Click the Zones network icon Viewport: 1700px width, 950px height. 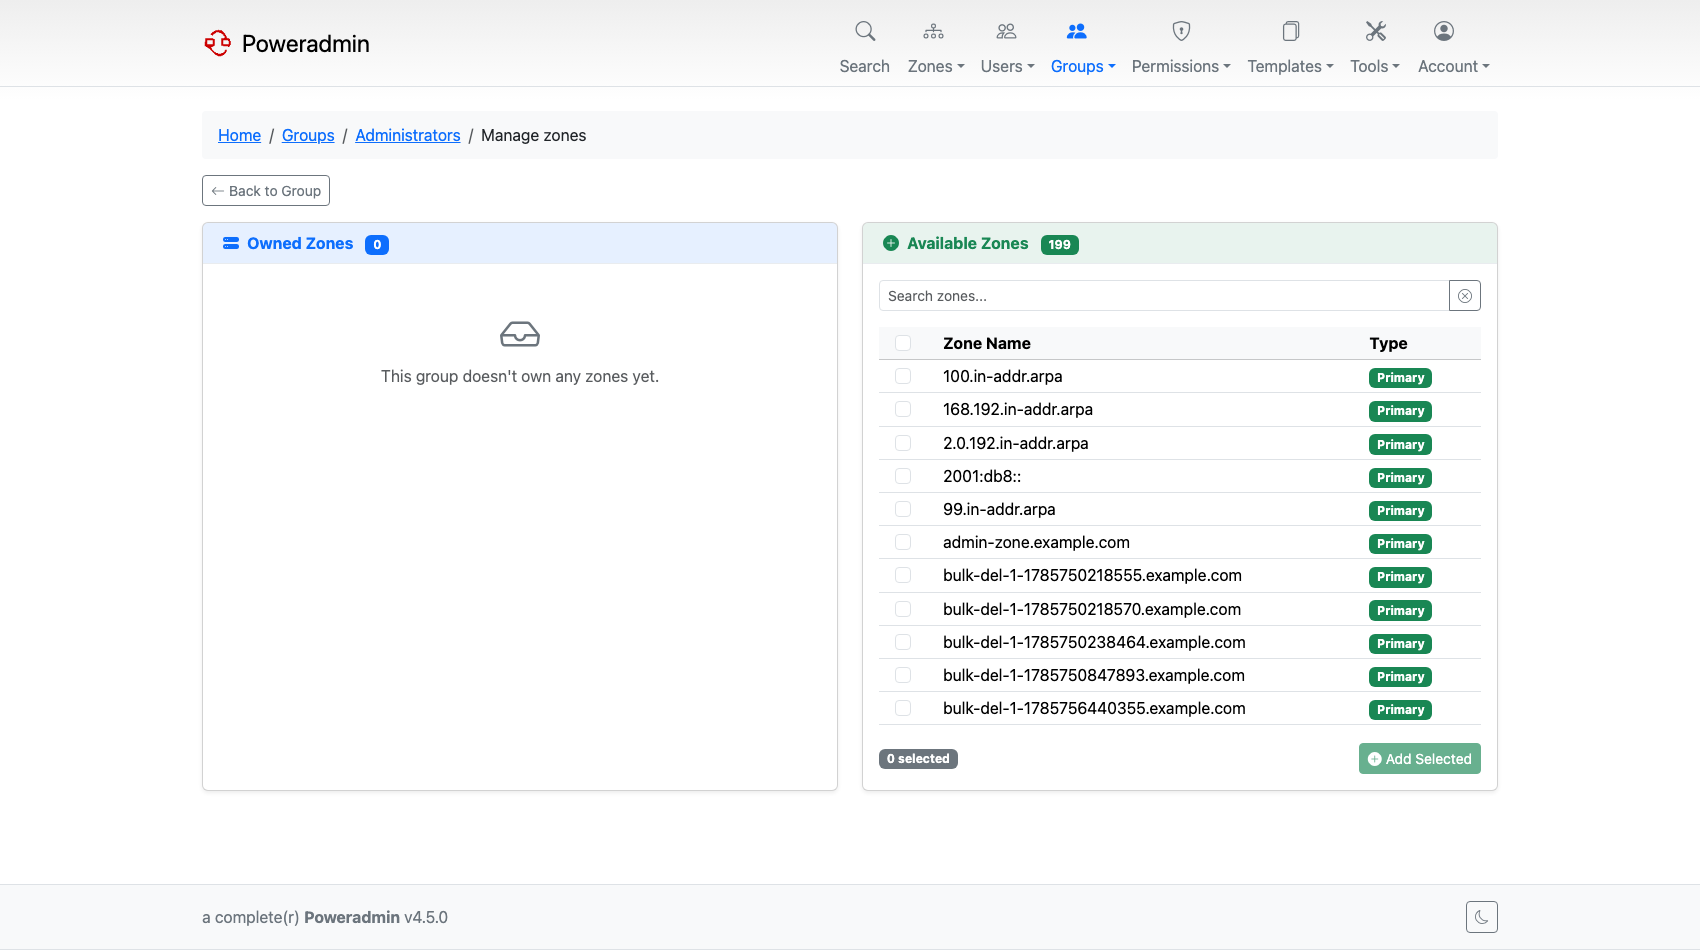point(933,31)
